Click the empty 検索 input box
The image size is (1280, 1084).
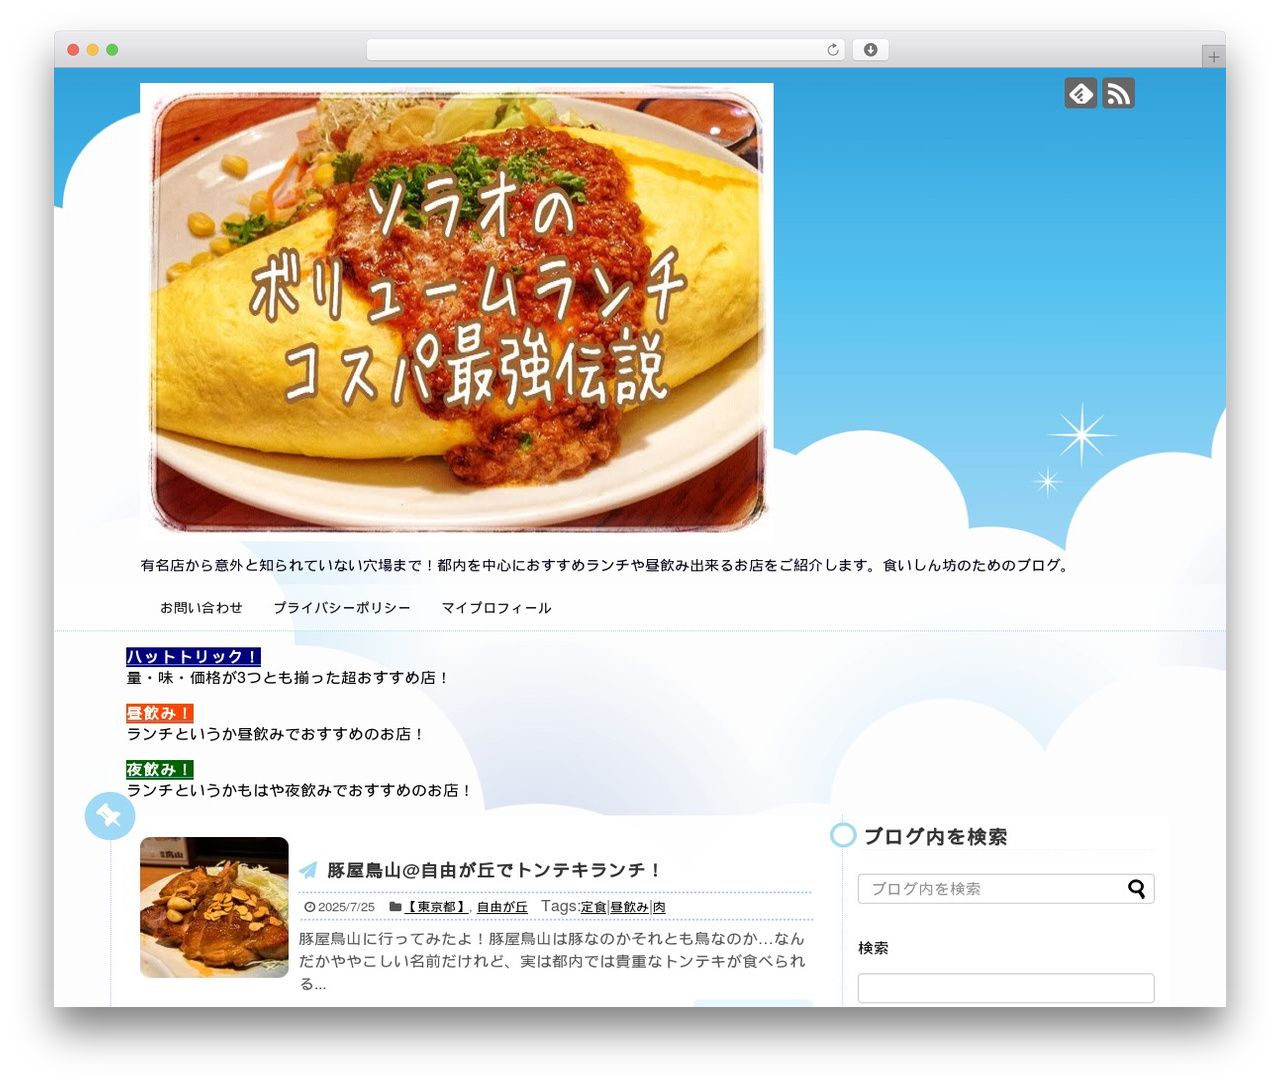click(x=1006, y=988)
